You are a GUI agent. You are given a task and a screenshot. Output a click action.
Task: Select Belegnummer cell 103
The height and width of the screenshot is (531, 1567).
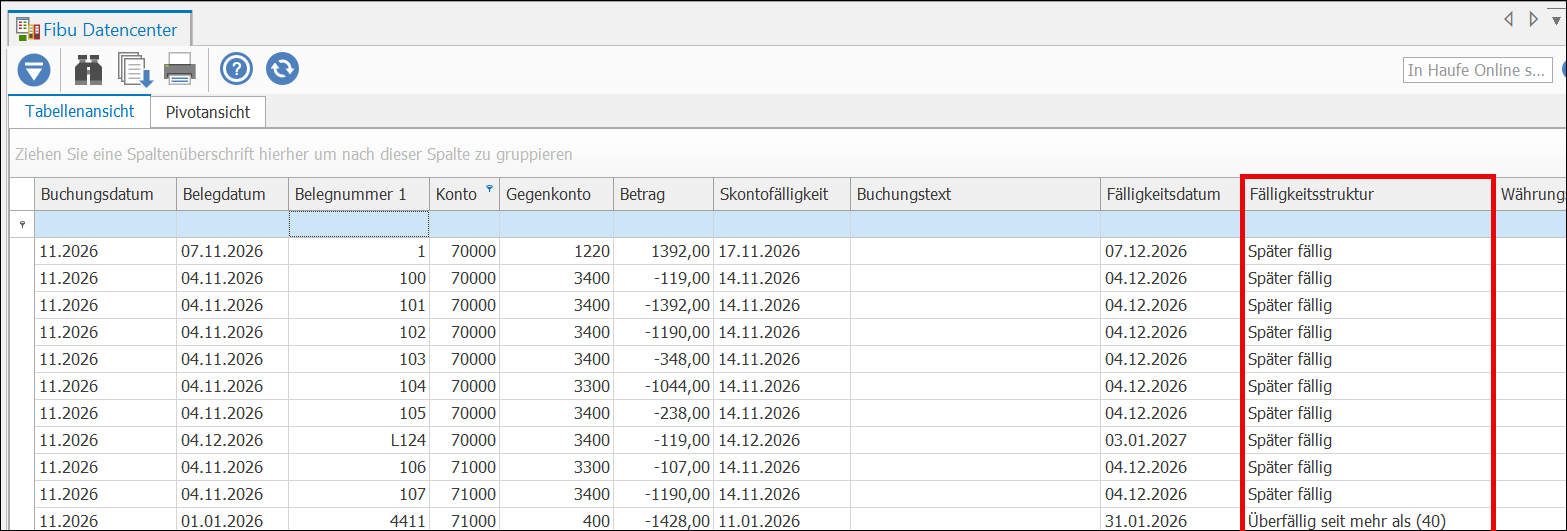[x=359, y=359]
